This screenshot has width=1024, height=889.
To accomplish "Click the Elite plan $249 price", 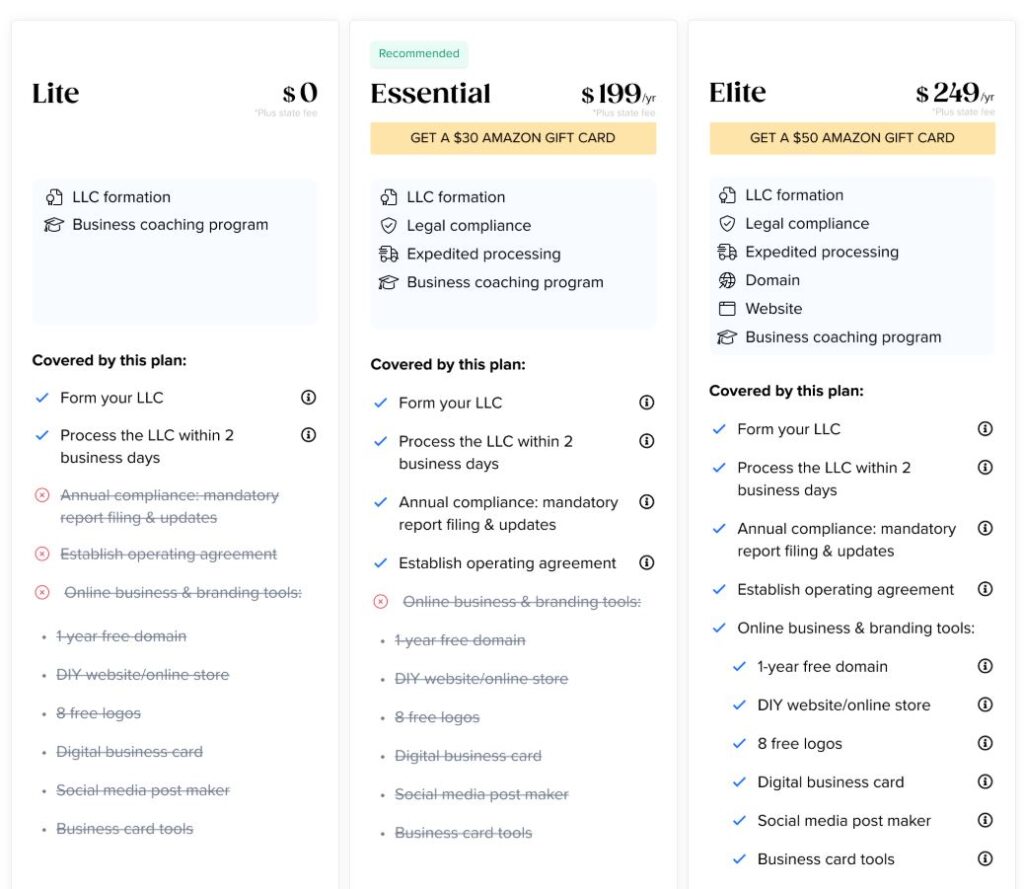I will 954,93.
